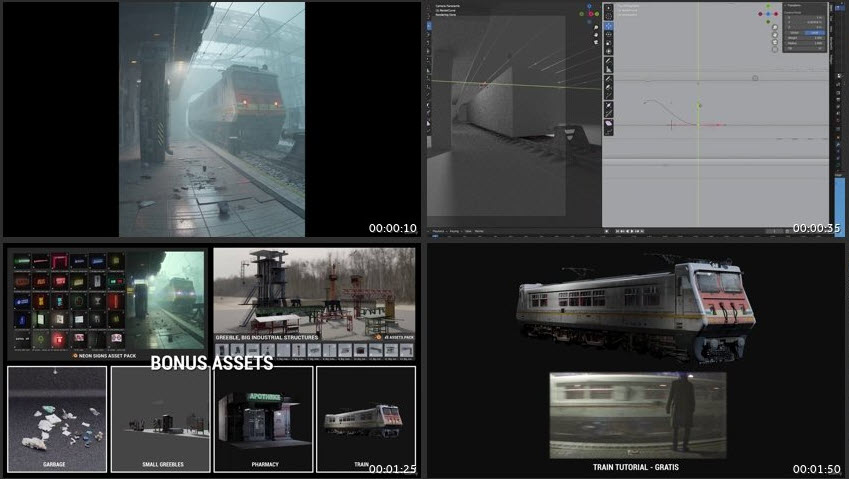Image resolution: width=849 pixels, height=479 pixels.
Task: Toggle camera view in right viewport
Action: [x=775, y=42]
